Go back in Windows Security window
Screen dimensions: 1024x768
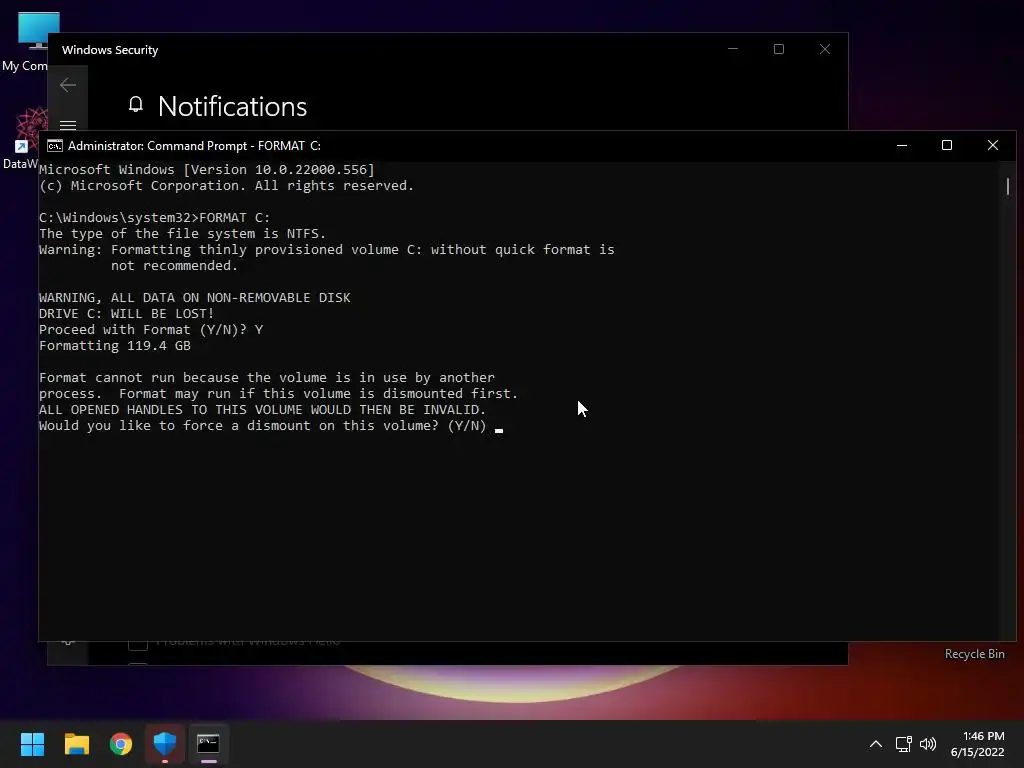click(68, 85)
